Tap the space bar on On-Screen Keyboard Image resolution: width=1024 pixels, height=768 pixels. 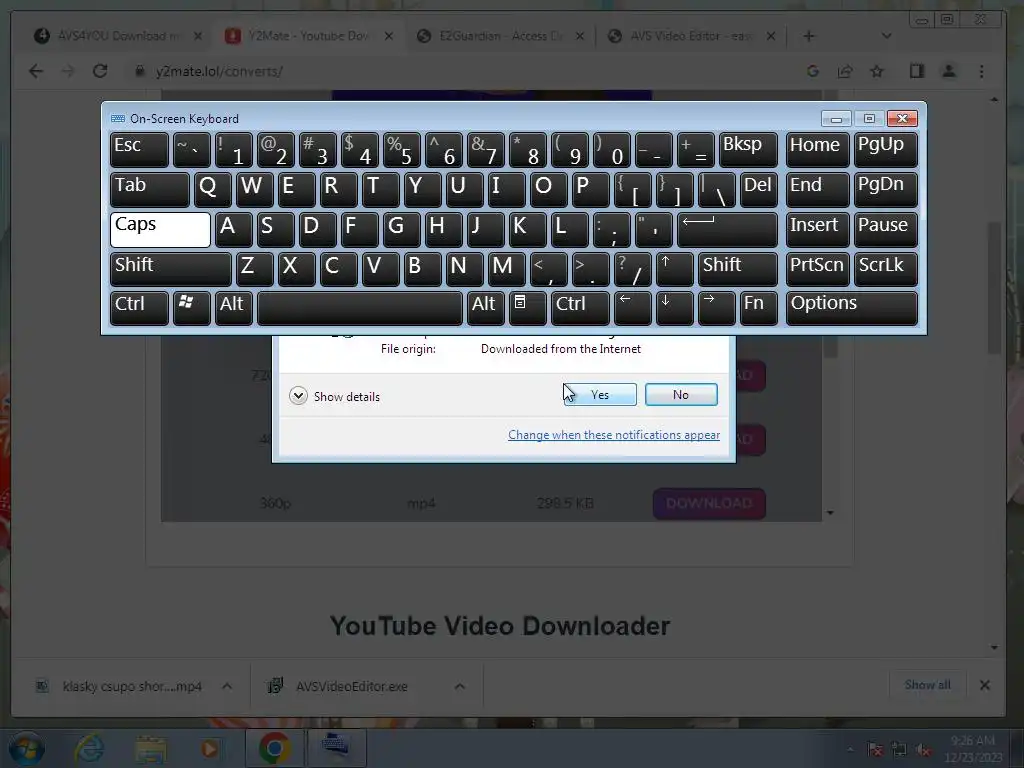(360, 308)
